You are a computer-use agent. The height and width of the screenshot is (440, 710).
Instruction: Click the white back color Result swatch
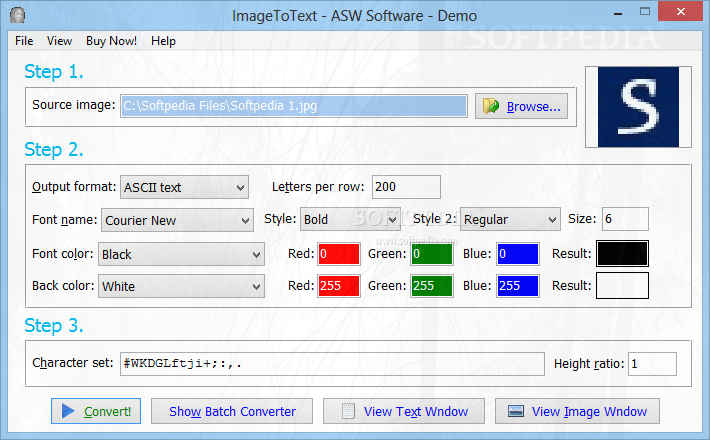622,286
